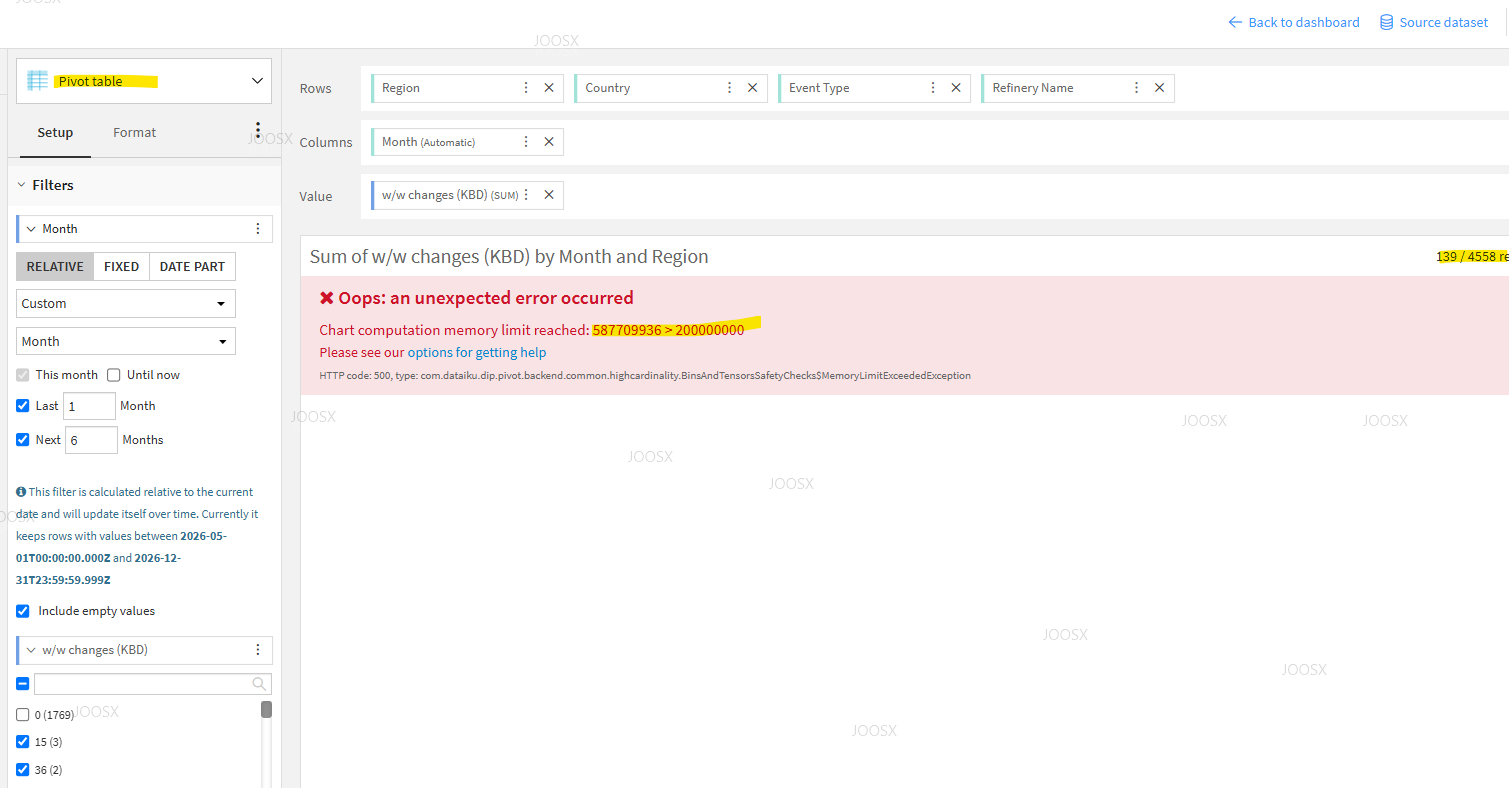Select the RELATIVE filter mode
The width and height of the screenshot is (1509, 788).
55,267
